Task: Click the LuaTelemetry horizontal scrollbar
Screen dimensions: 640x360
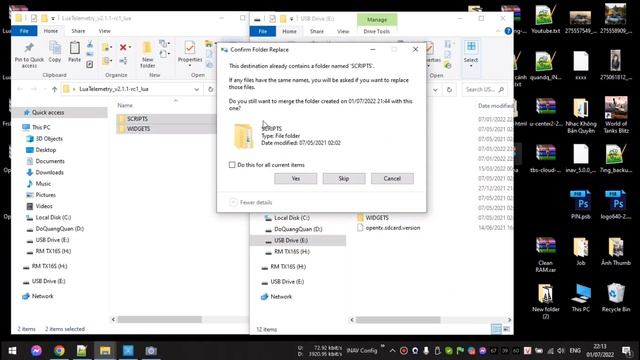Action: pyautogui.click(x=160, y=319)
